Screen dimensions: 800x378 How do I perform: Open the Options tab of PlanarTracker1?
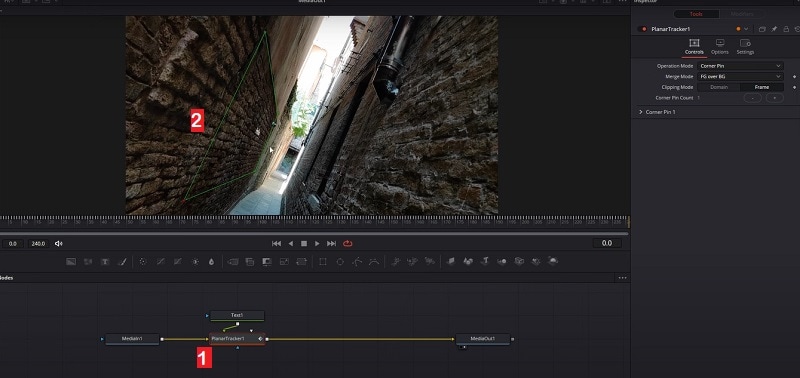[720, 47]
